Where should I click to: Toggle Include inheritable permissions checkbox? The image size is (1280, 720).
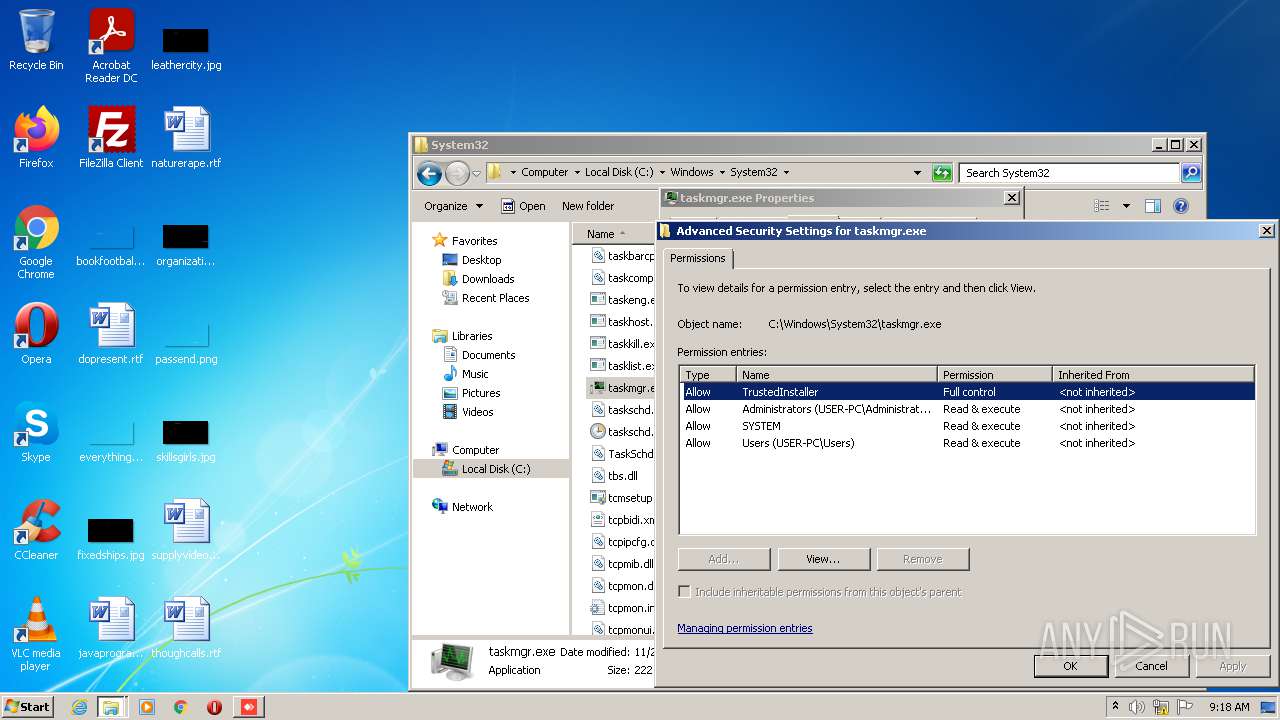coord(684,592)
